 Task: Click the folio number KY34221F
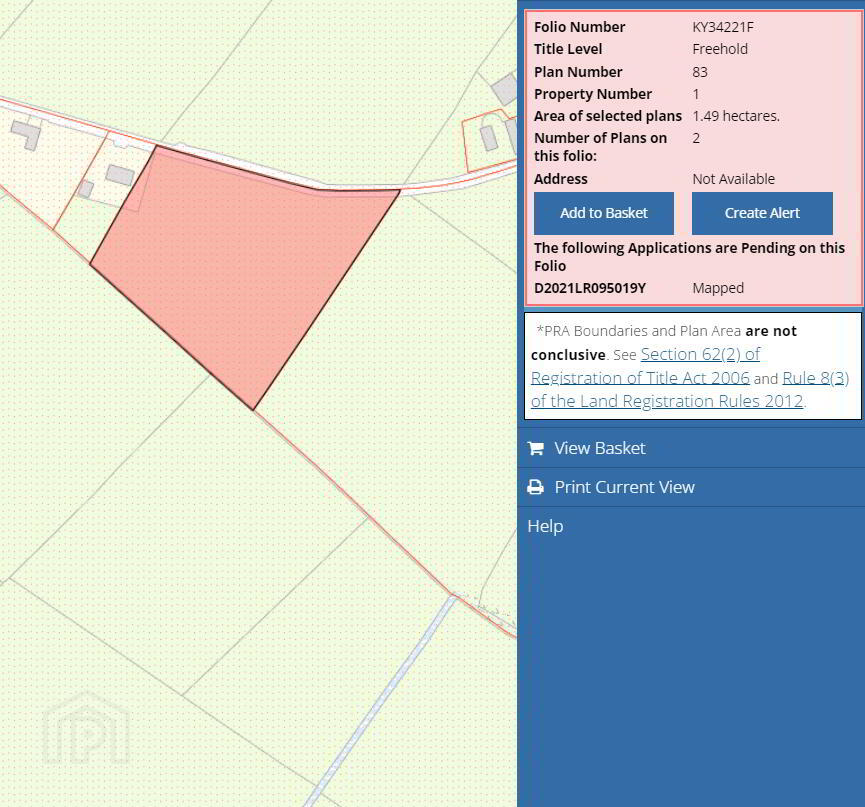coord(723,27)
